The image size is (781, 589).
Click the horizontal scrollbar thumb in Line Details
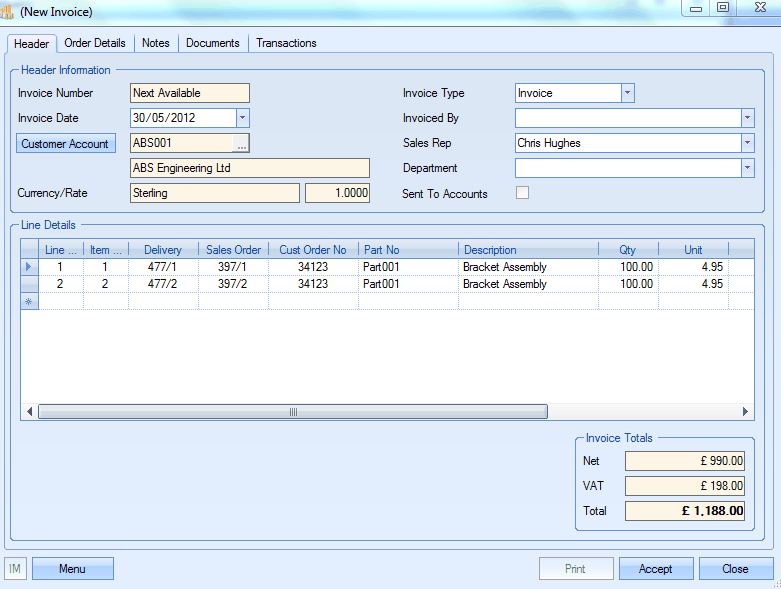coord(292,412)
